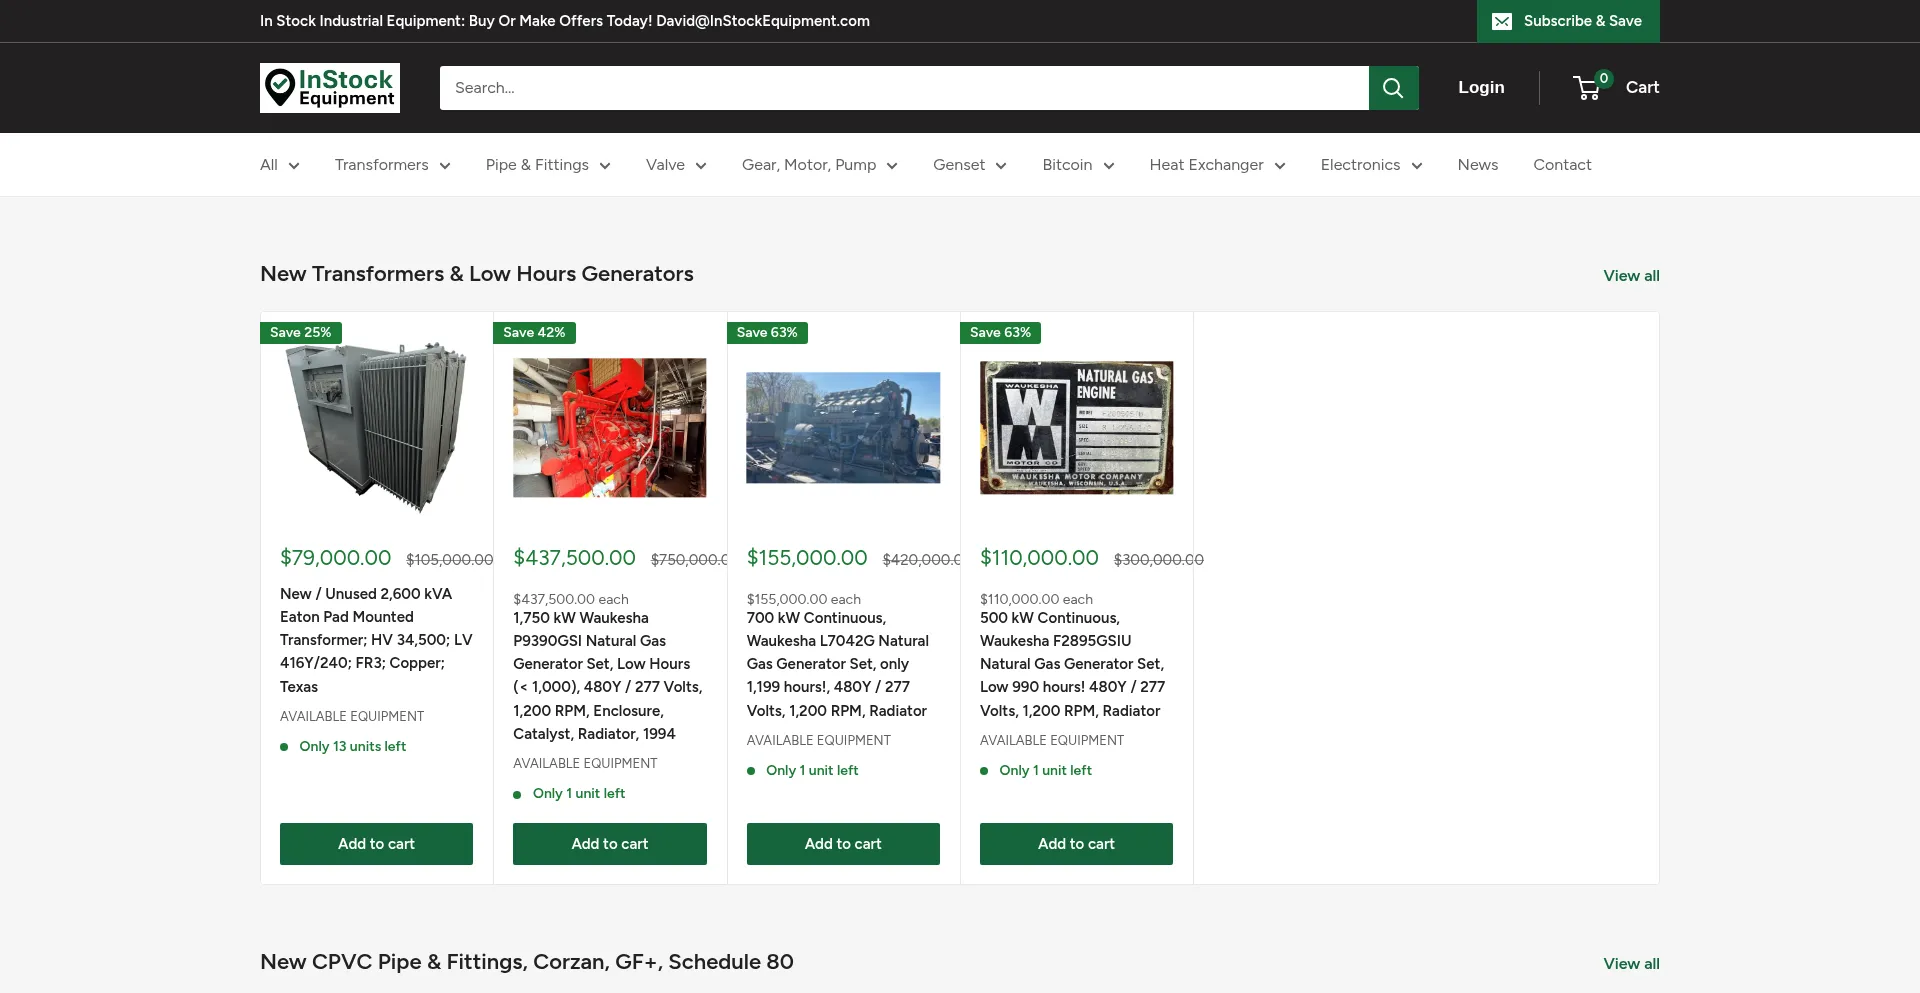This screenshot has height=993, width=1920.
Task: Open the Login link
Action: (x=1481, y=87)
